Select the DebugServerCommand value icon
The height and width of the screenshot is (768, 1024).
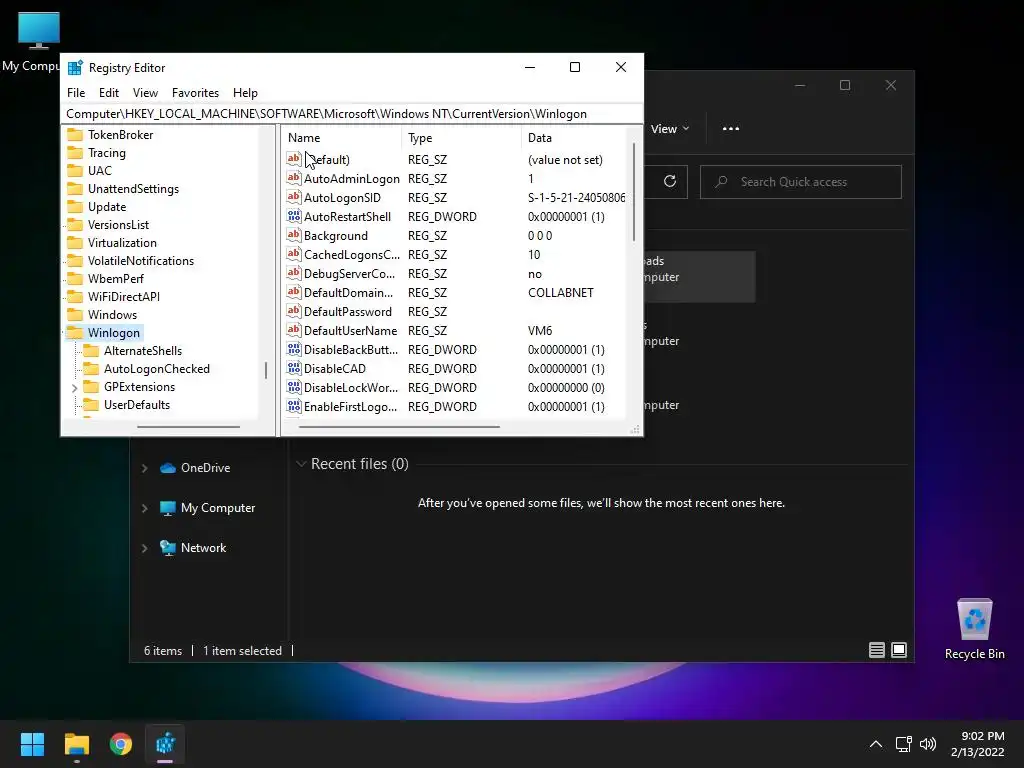[x=294, y=272]
